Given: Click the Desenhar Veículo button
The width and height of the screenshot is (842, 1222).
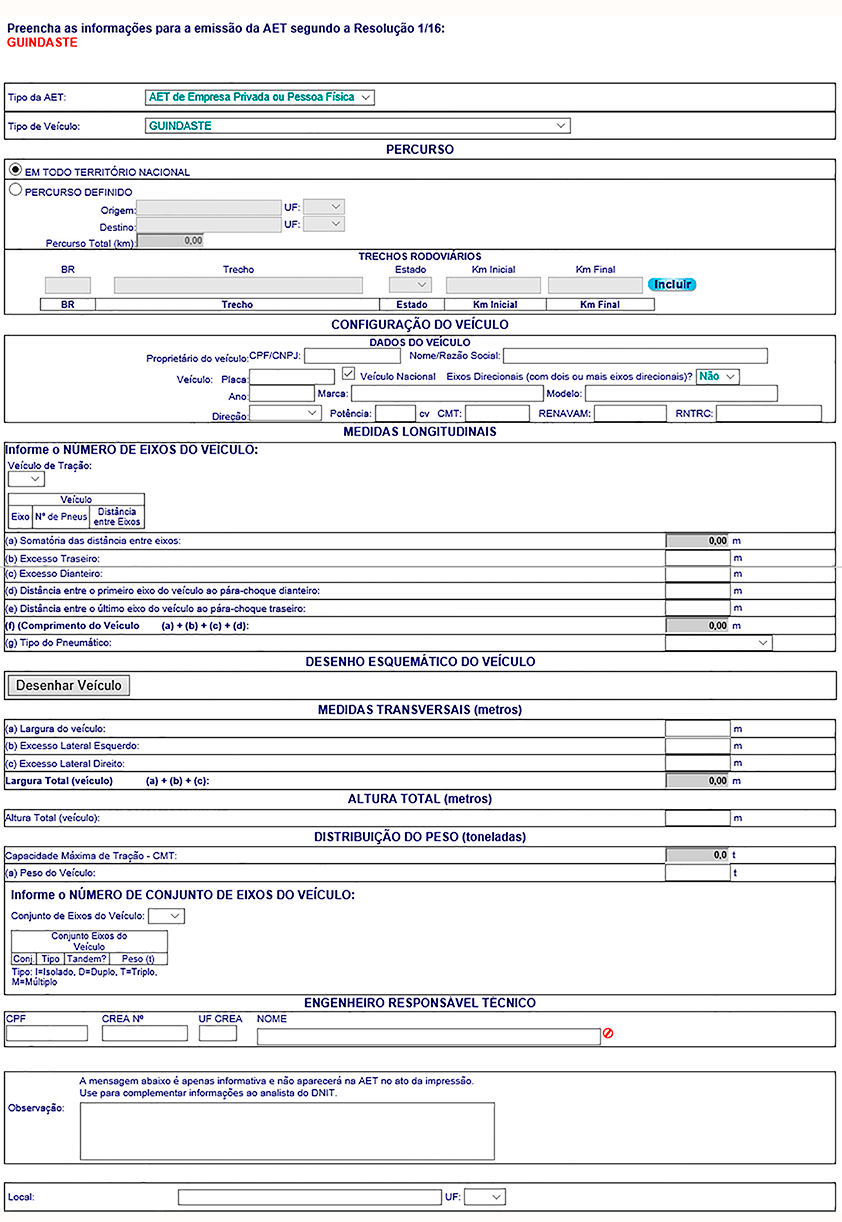Looking at the screenshot, I should [x=69, y=685].
